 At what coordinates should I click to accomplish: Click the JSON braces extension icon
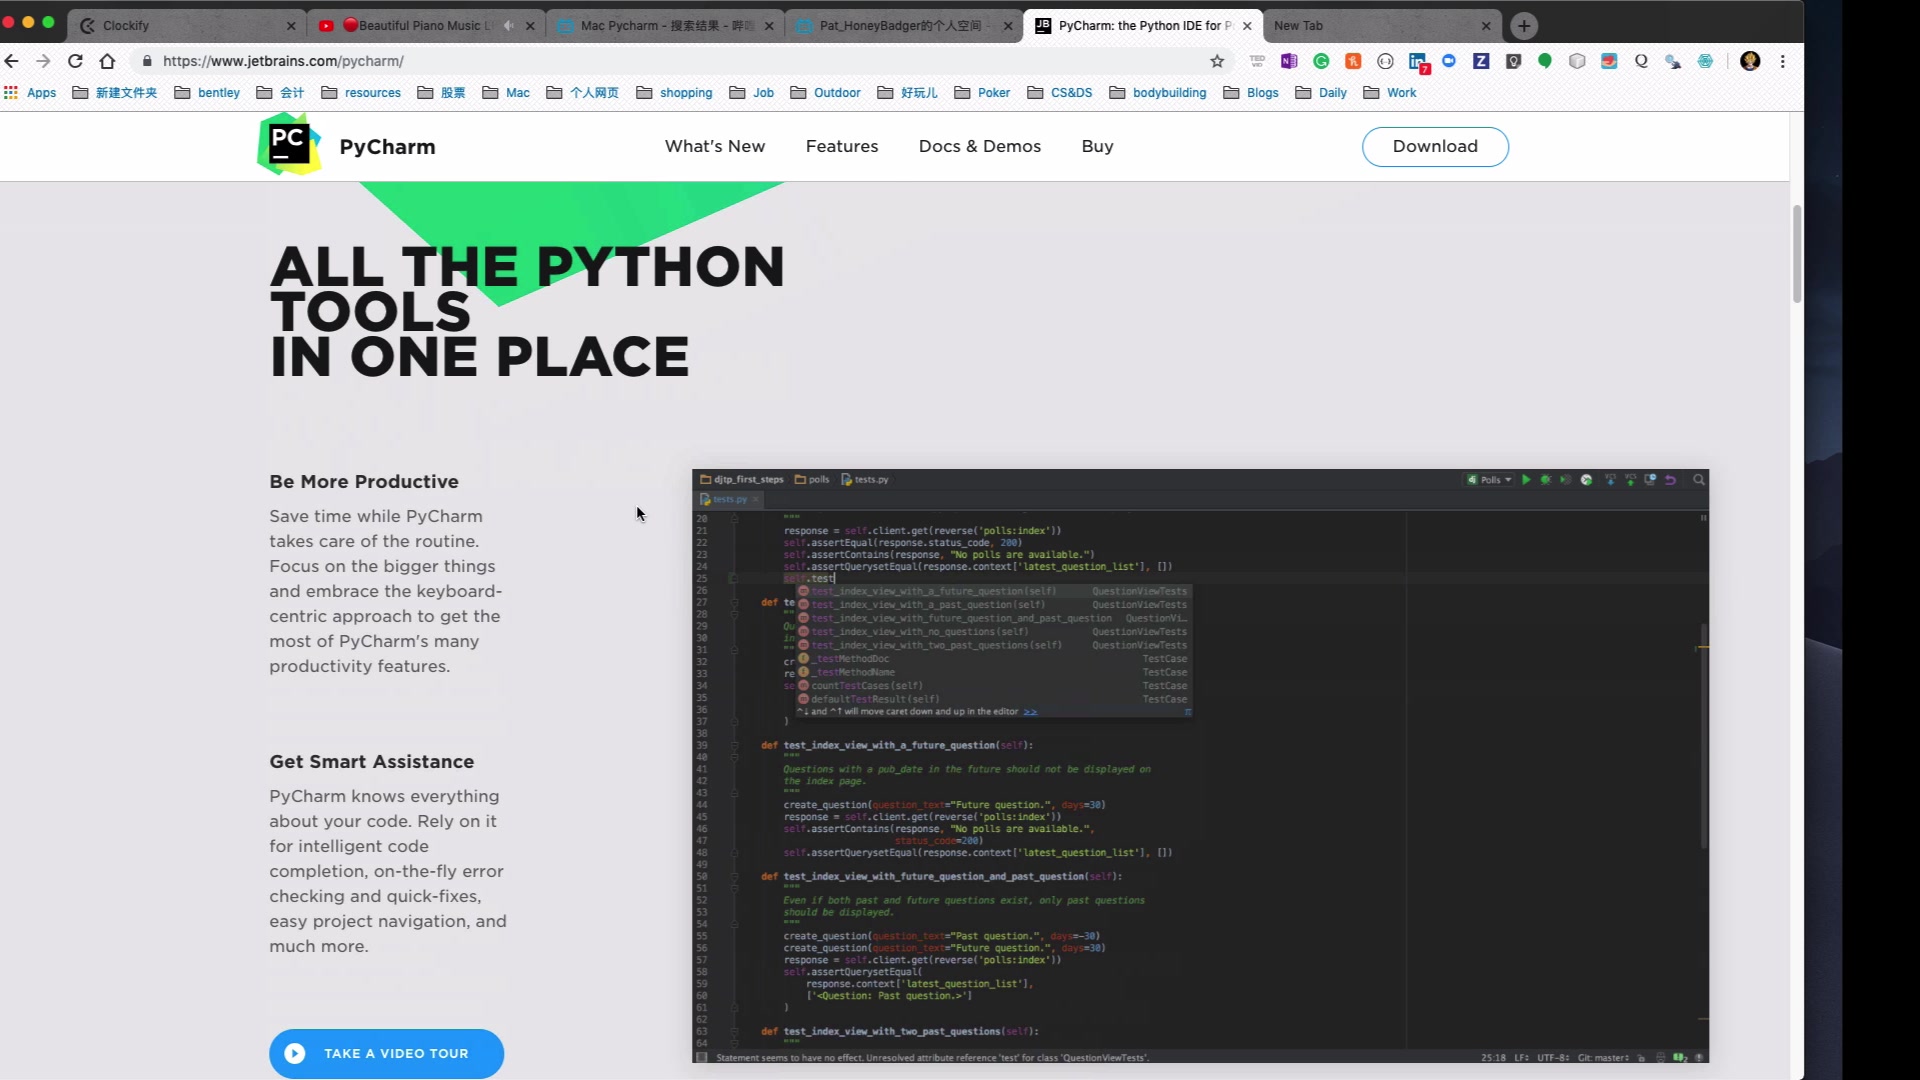1385,61
